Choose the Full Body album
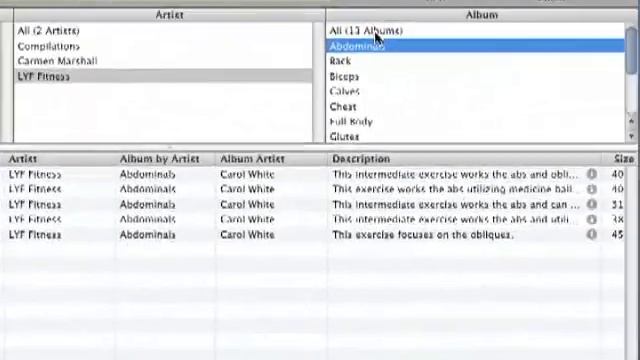Screen dimensions: 640x360 475,122
